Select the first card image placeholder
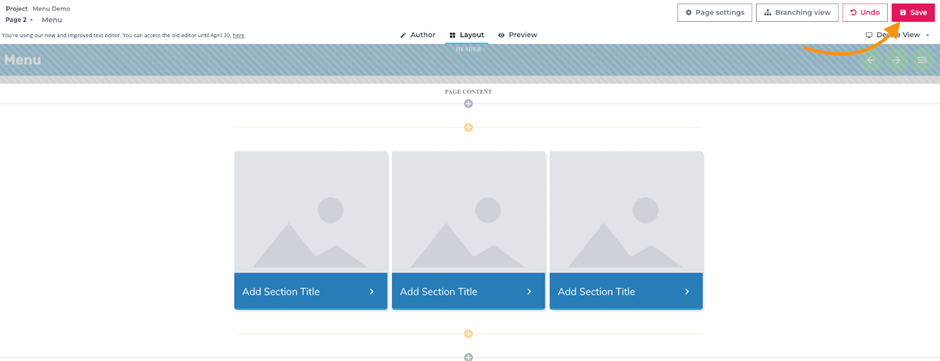The width and height of the screenshot is (940, 361). pyautogui.click(x=311, y=212)
